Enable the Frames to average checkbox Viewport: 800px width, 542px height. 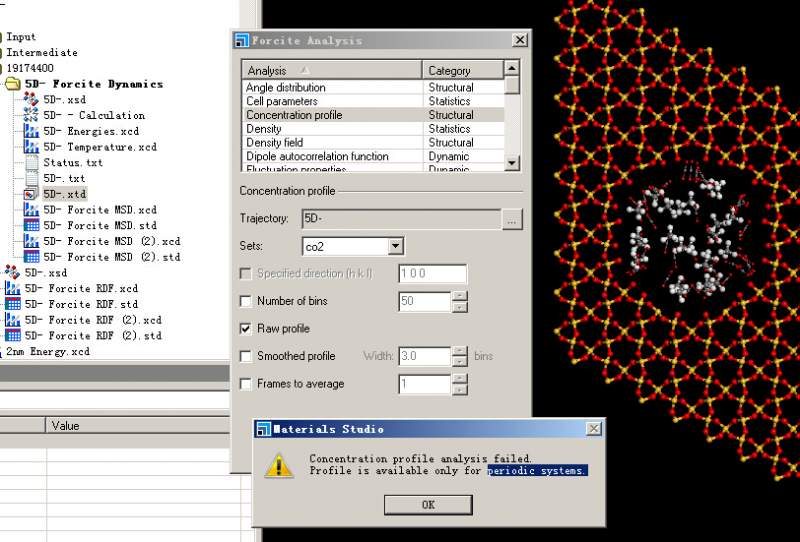click(x=245, y=384)
